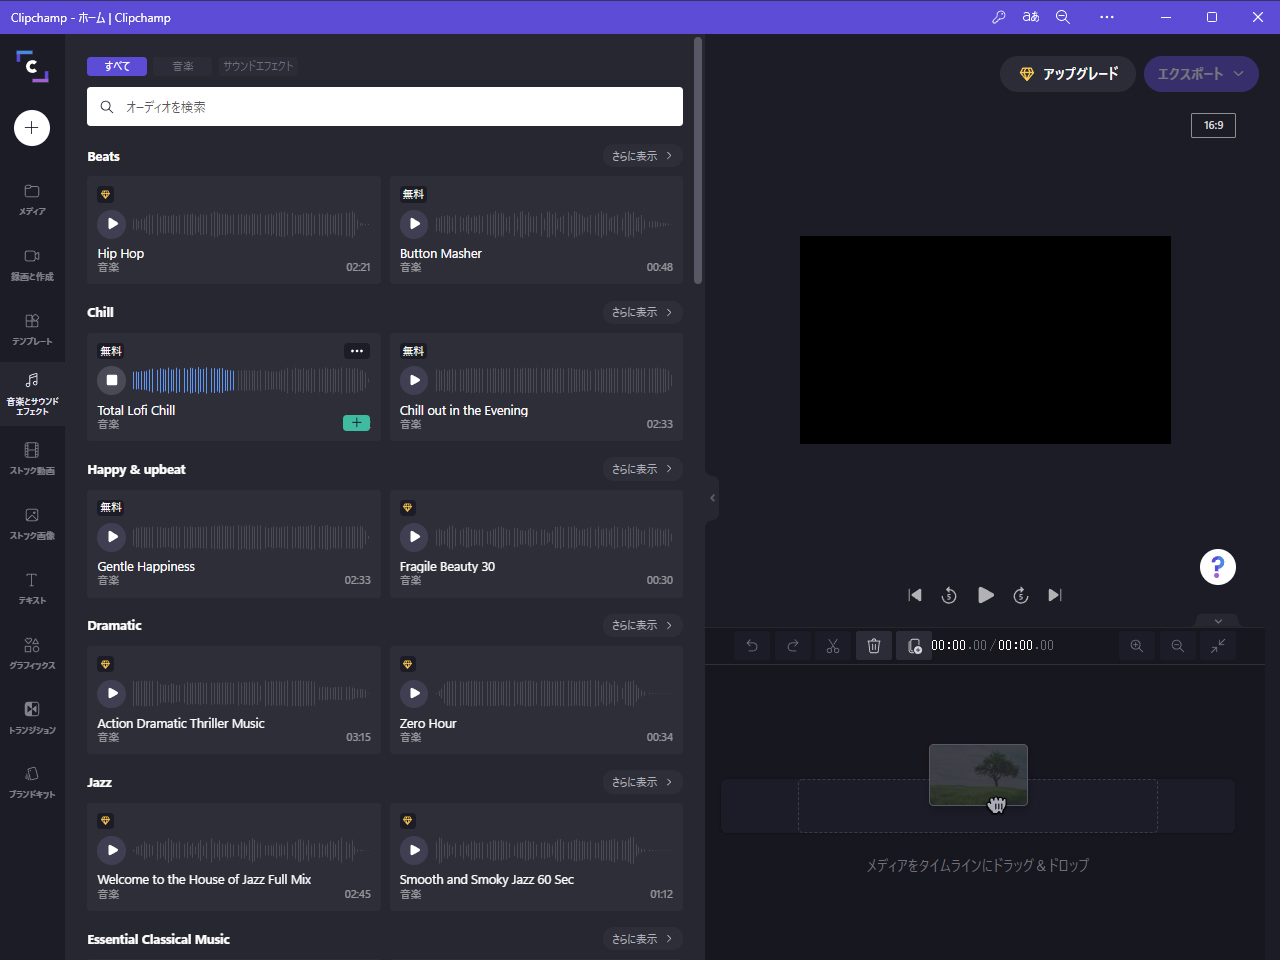Undo the last action in timeline toolbar
This screenshot has width=1280, height=960.
coord(752,646)
